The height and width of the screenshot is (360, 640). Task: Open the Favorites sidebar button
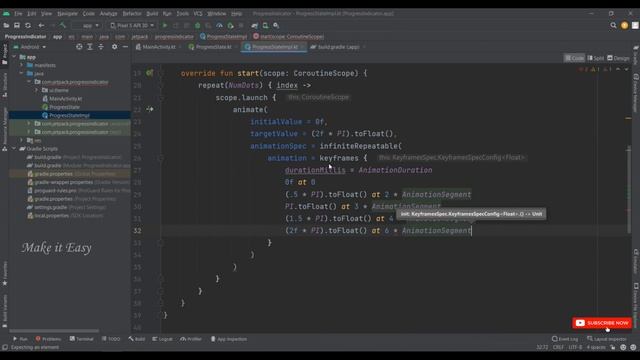coord(4,273)
